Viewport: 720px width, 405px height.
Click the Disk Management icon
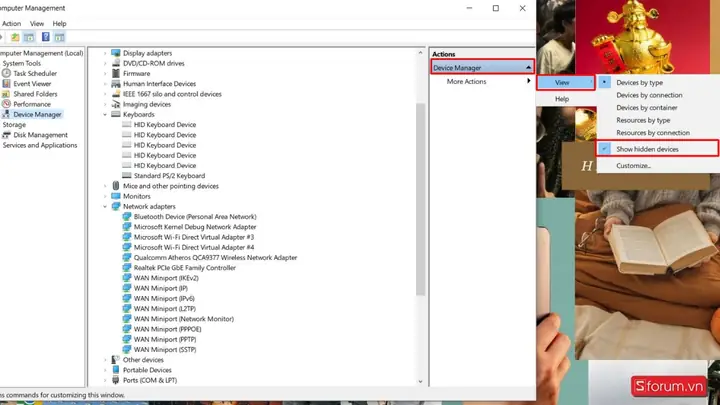click(6, 135)
